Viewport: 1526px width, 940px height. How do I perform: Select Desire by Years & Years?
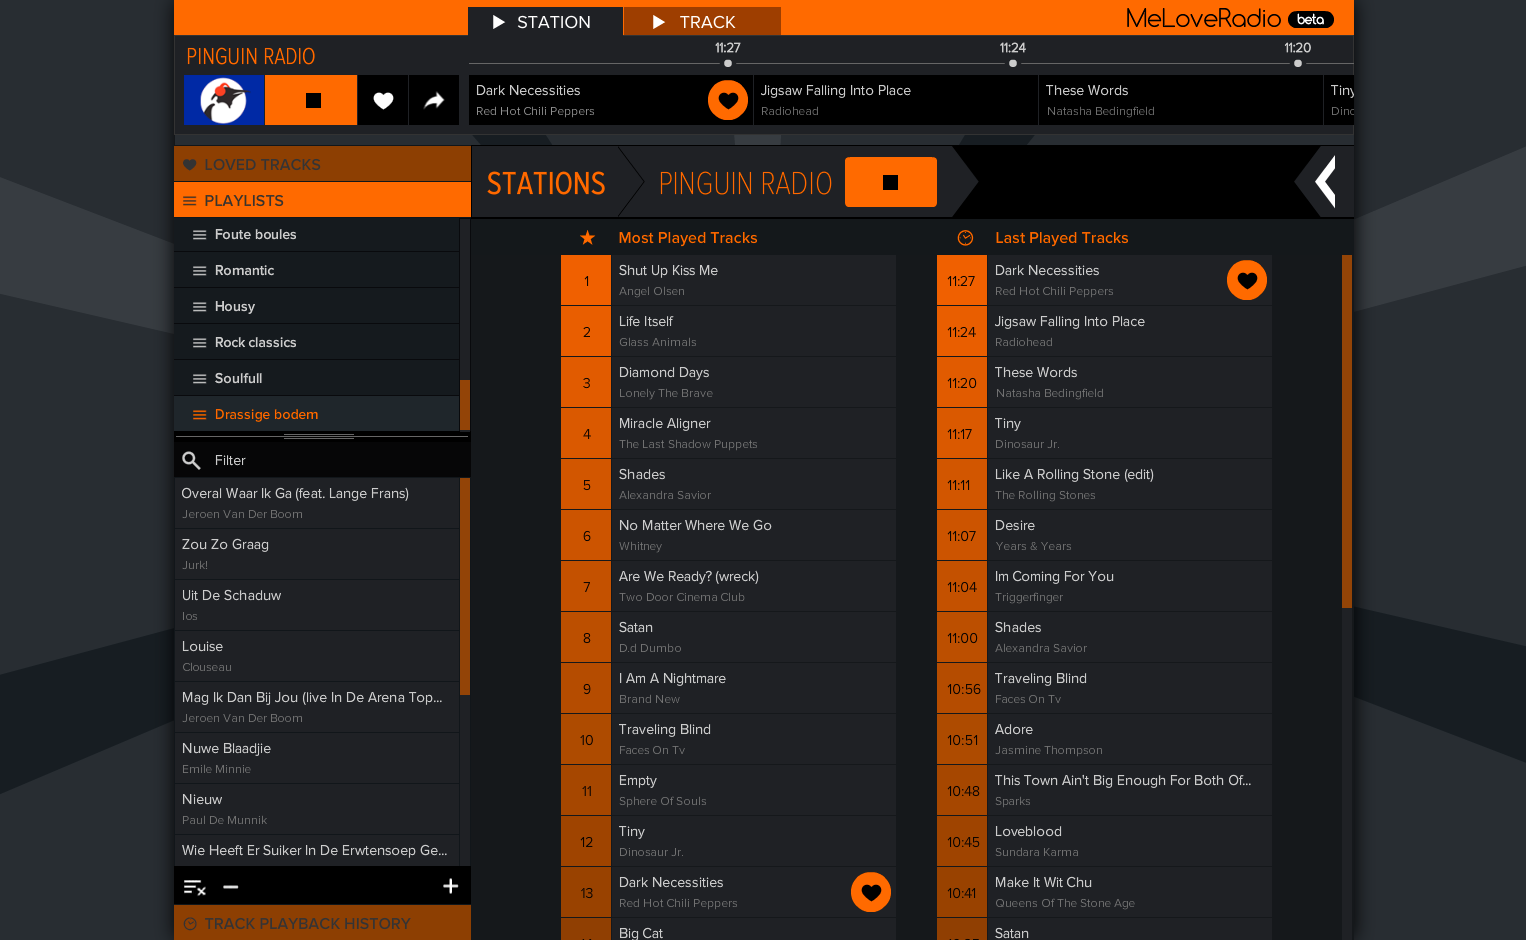[x=1104, y=535]
